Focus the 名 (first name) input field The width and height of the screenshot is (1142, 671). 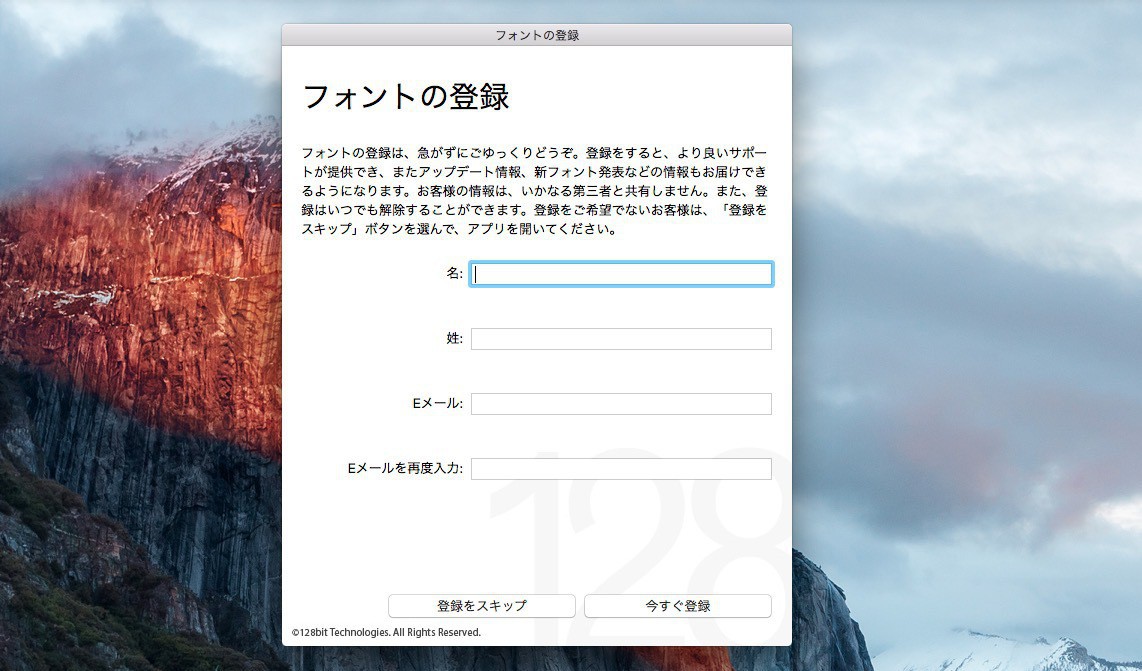coord(621,274)
